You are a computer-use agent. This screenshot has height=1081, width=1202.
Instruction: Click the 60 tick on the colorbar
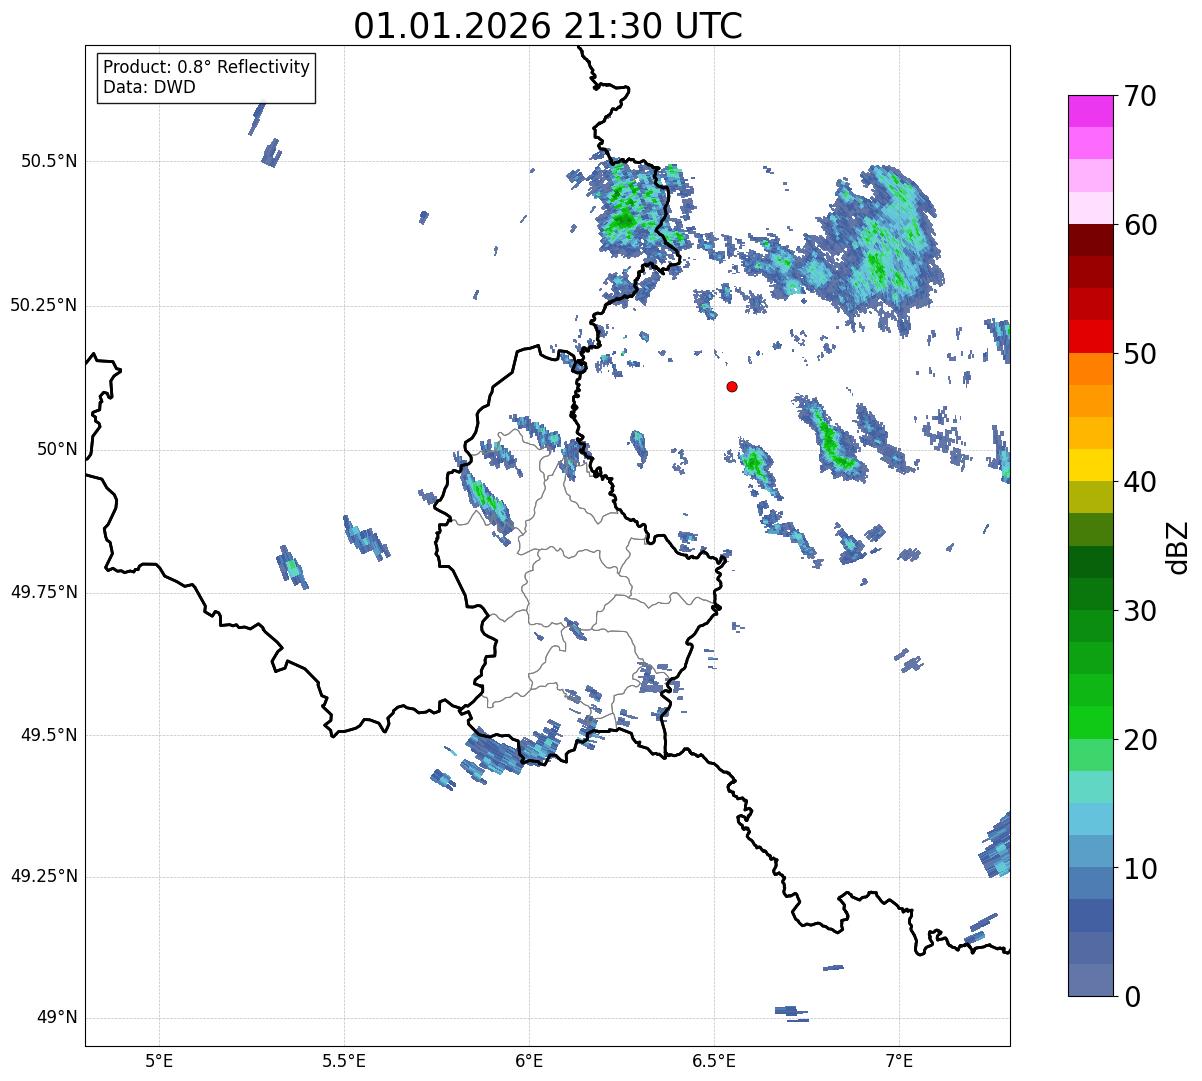tap(1140, 225)
